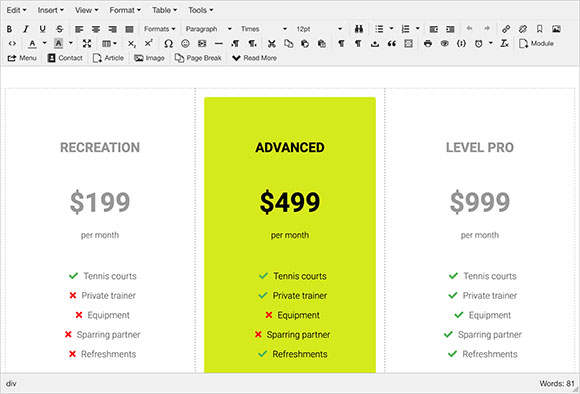Click the Contact button
Image resolution: width=580 pixels, height=394 pixels.
coord(65,58)
